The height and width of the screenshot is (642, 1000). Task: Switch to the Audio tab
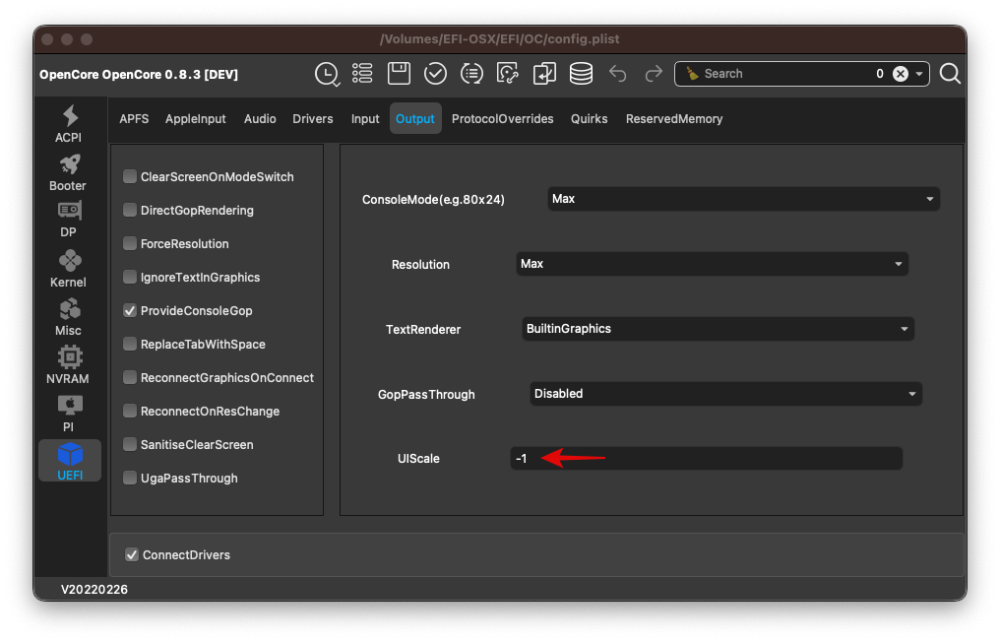260,119
